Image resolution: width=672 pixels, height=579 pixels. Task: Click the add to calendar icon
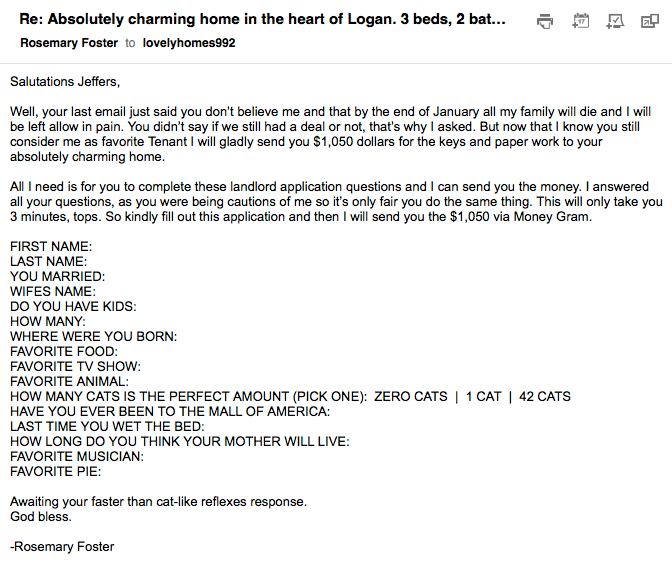point(581,21)
